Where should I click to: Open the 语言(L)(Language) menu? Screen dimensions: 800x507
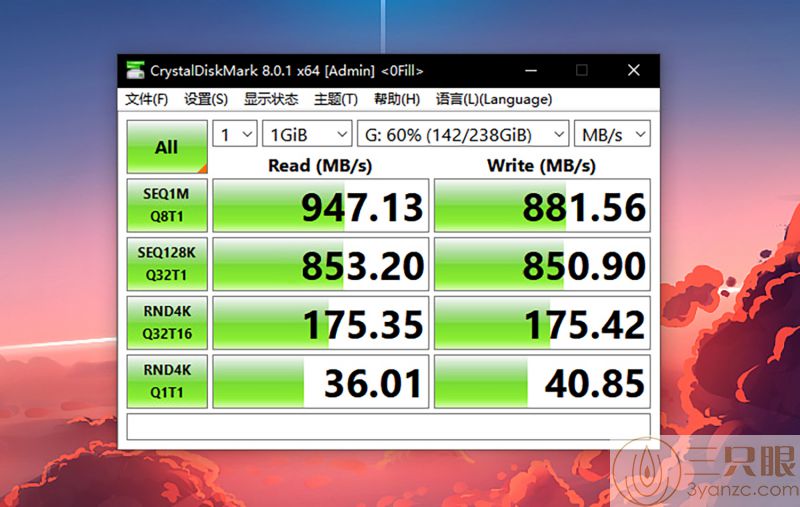click(493, 99)
